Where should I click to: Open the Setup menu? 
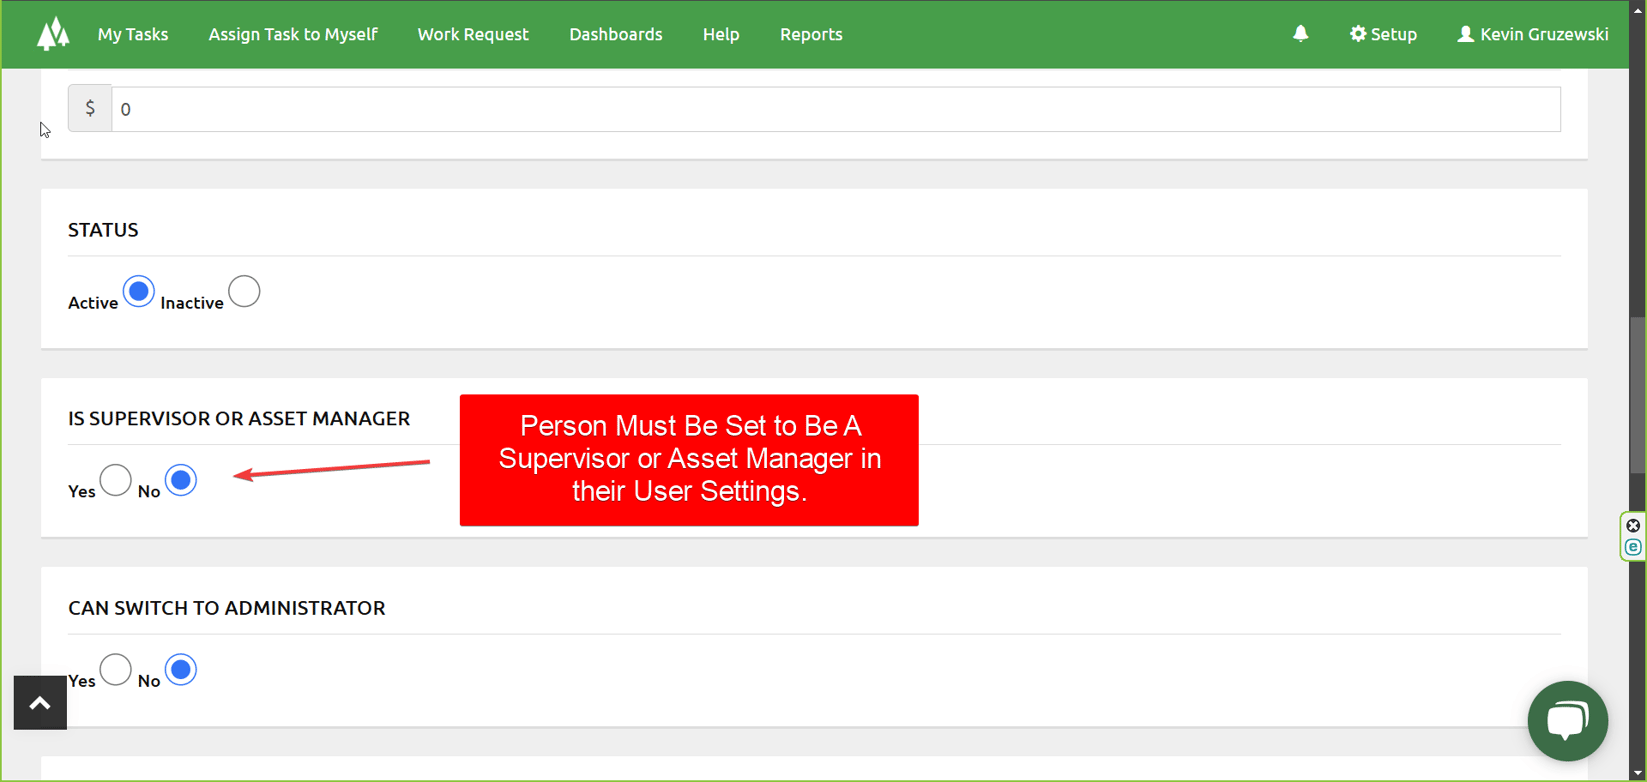pyautogui.click(x=1383, y=34)
